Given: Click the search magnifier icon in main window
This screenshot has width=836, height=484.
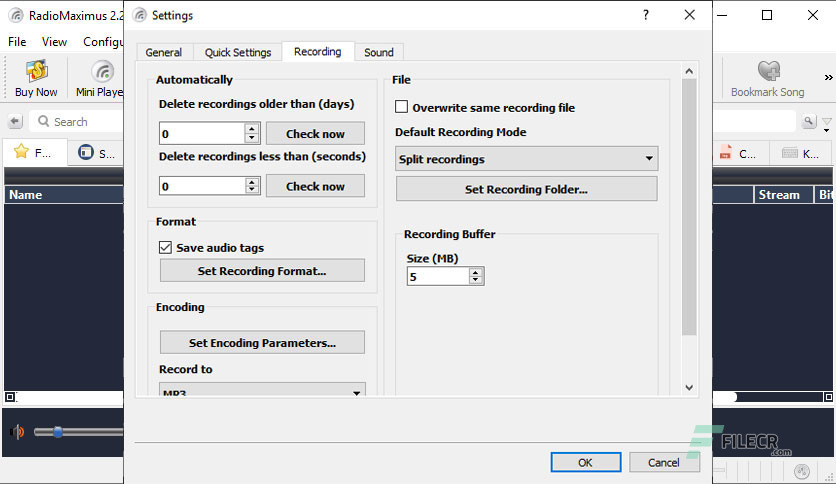Looking at the screenshot, I should [44, 122].
